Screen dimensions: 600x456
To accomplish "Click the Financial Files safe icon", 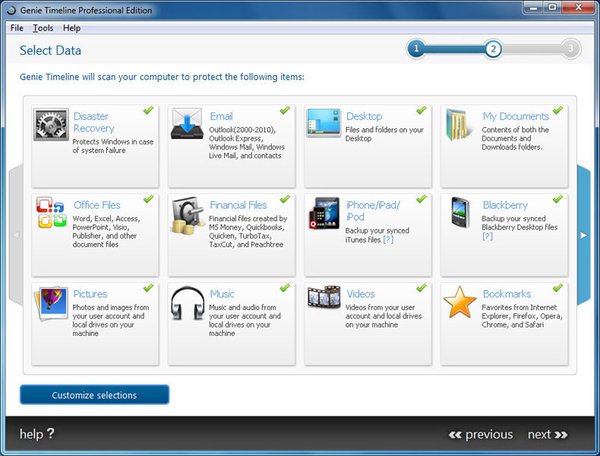I will point(188,215).
